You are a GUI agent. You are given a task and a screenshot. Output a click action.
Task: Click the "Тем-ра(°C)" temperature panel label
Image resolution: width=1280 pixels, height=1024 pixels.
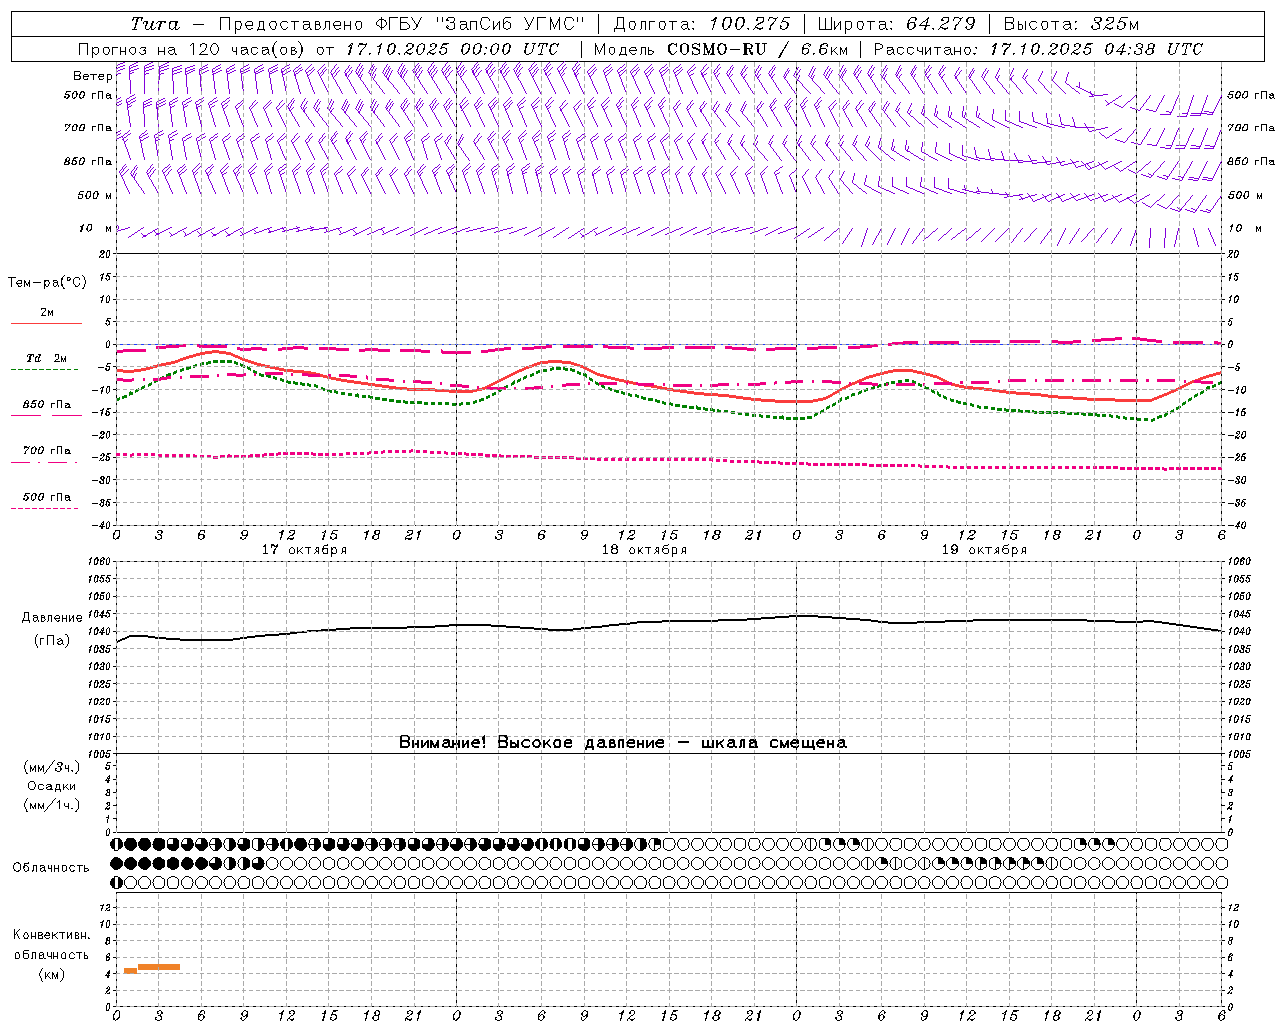[48, 283]
